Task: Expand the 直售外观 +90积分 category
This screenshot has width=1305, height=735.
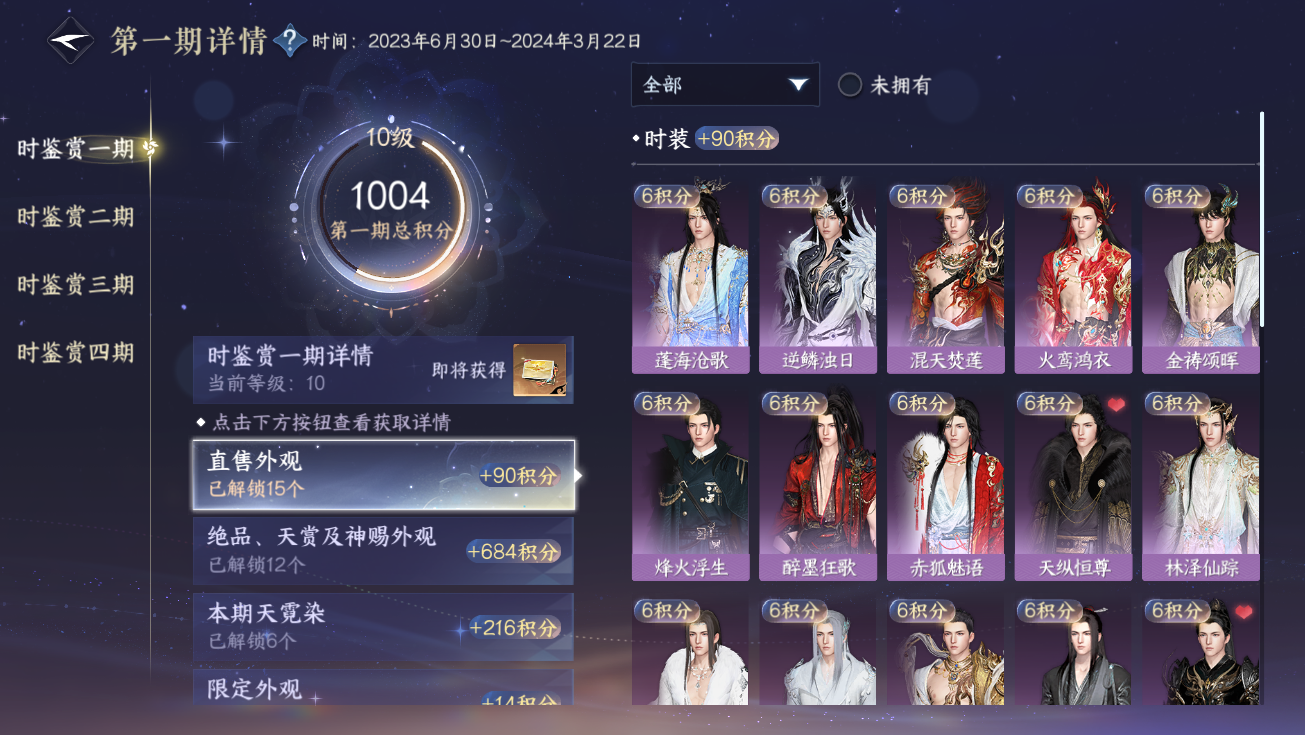Action: (x=384, y=474)
